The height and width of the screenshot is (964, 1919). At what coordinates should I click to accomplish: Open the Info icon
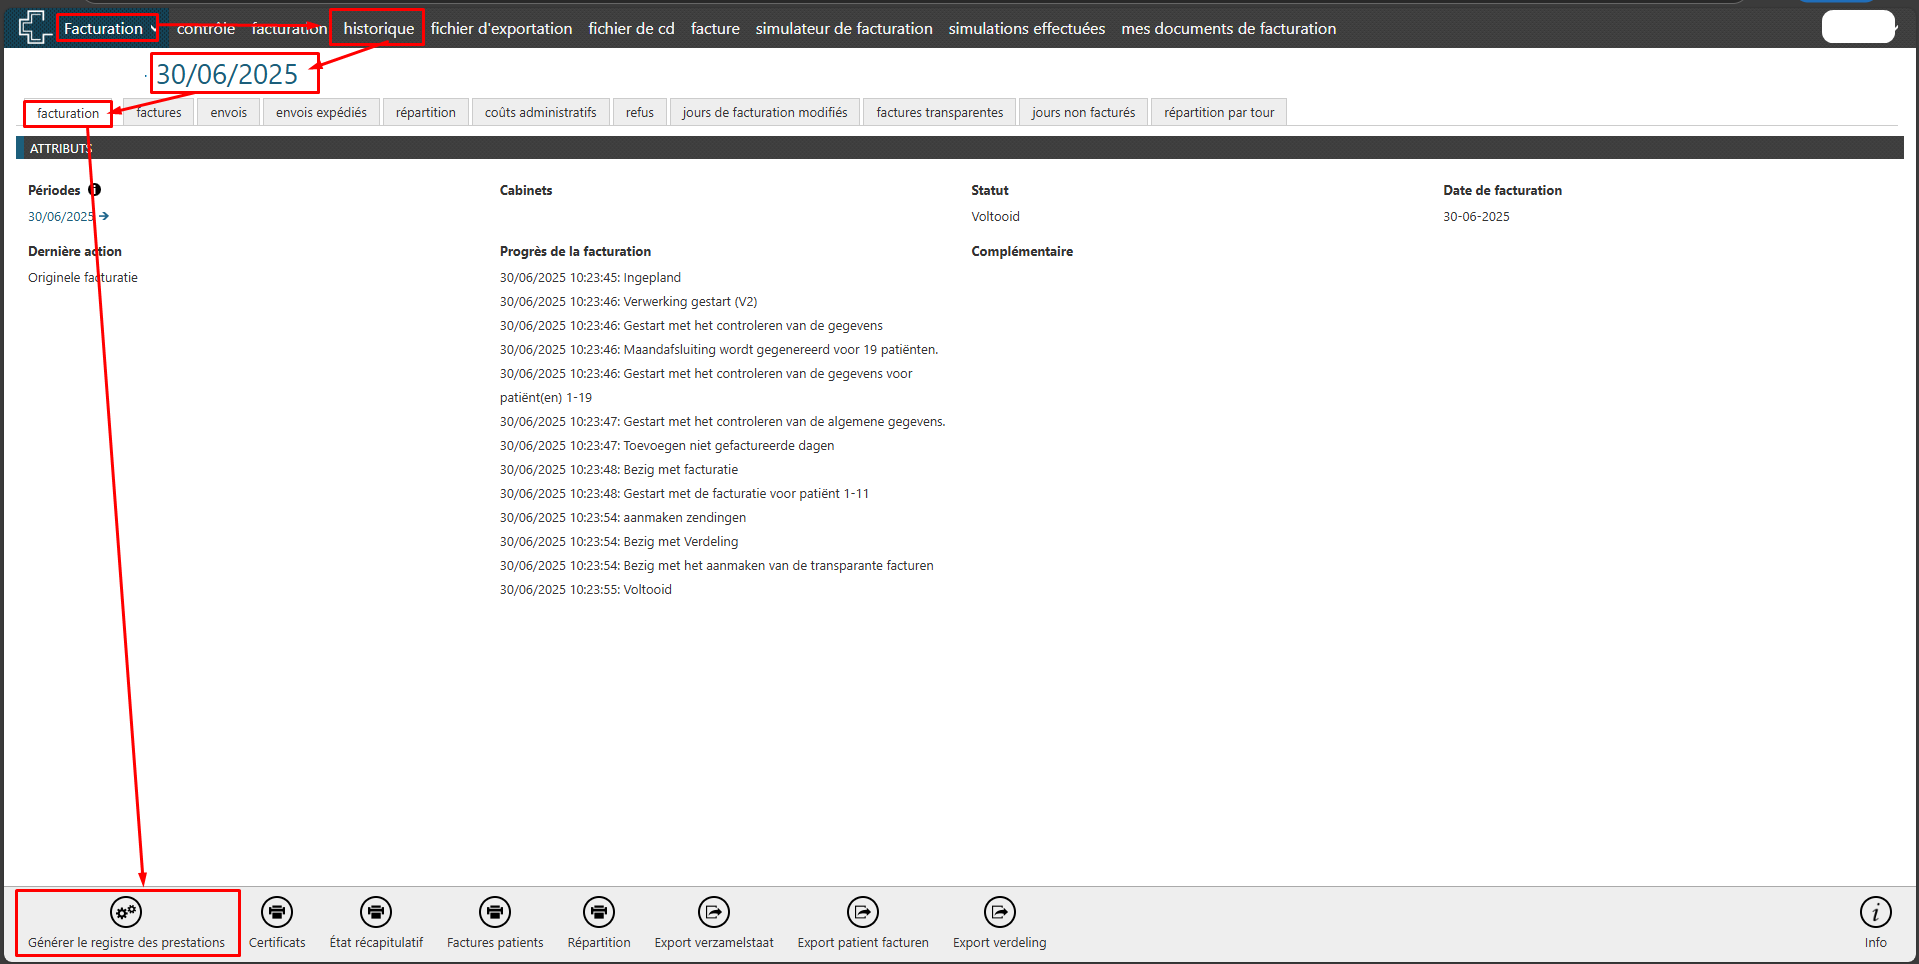1876,912
